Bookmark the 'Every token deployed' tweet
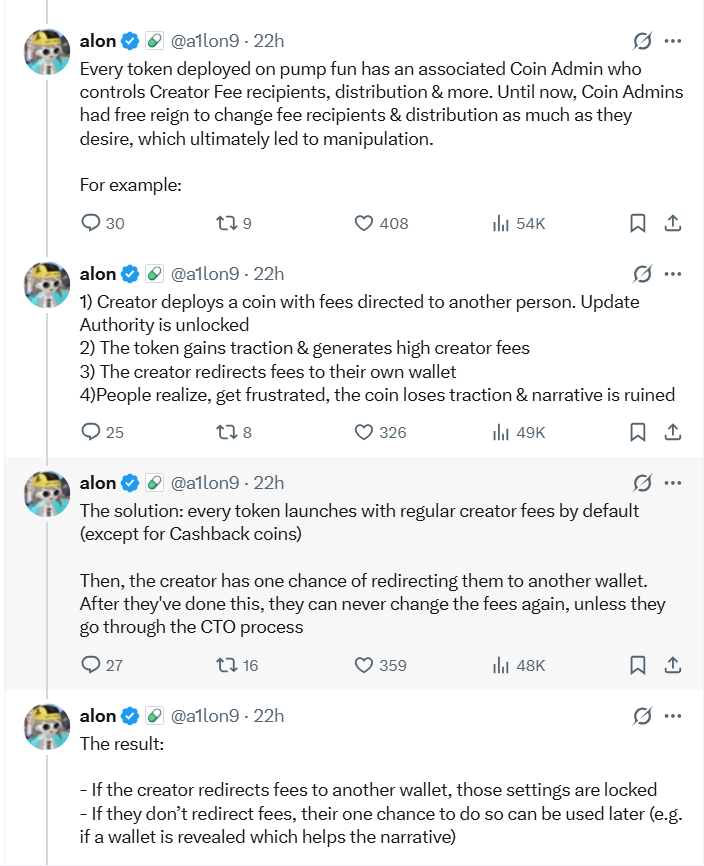 click(x=637, y=223)
